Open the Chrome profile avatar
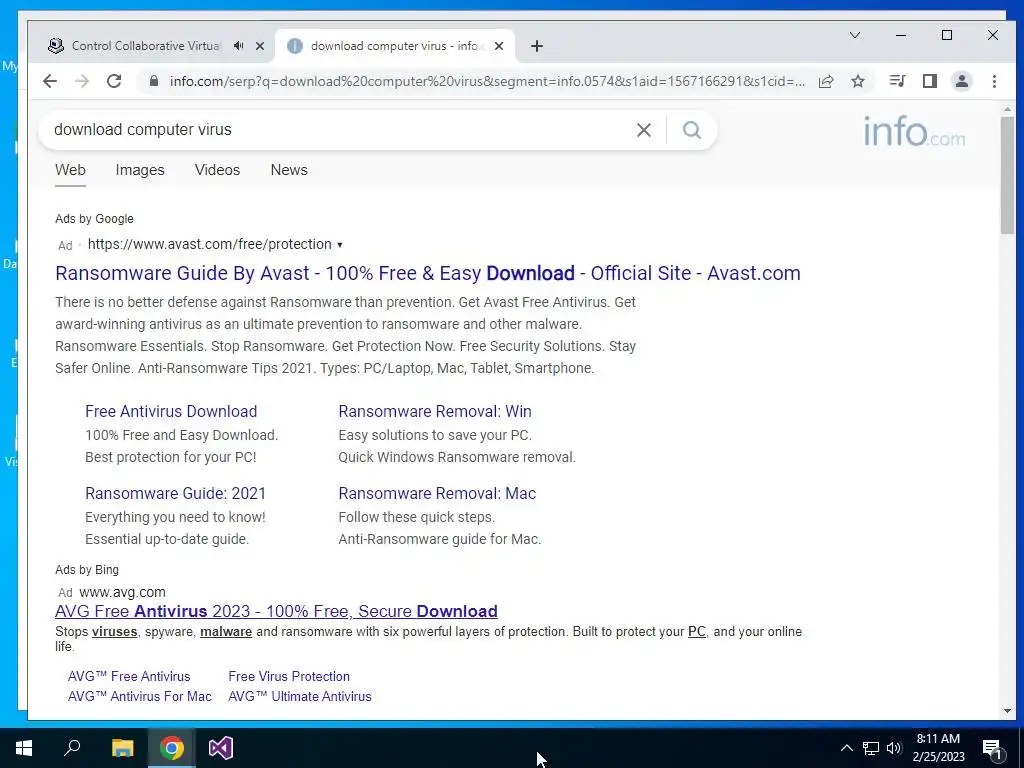Viewport: 1024px width, 768px height. pos(962,81)
